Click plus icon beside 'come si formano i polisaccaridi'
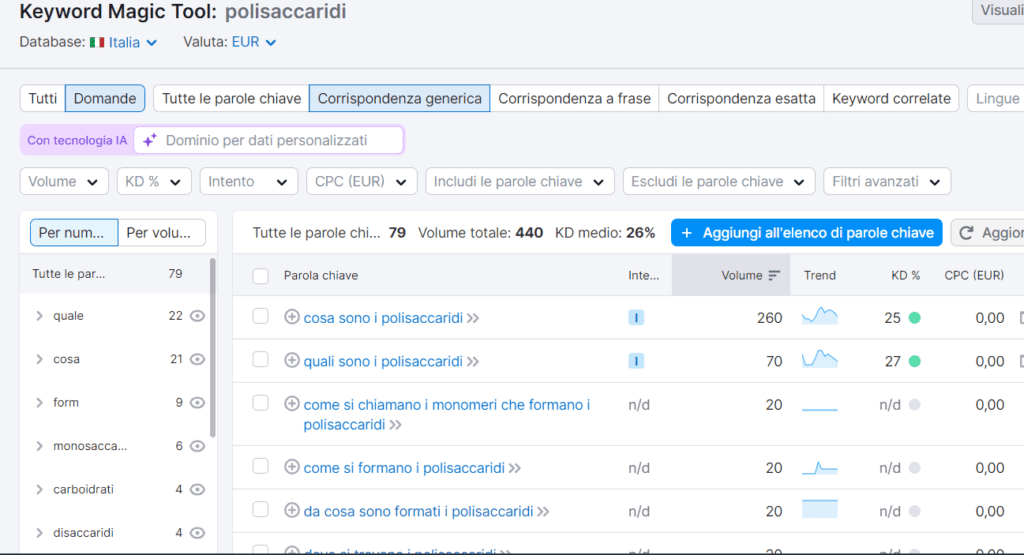Image resolution: width=1024 pixels, height=555 pixels. point(292,467)
